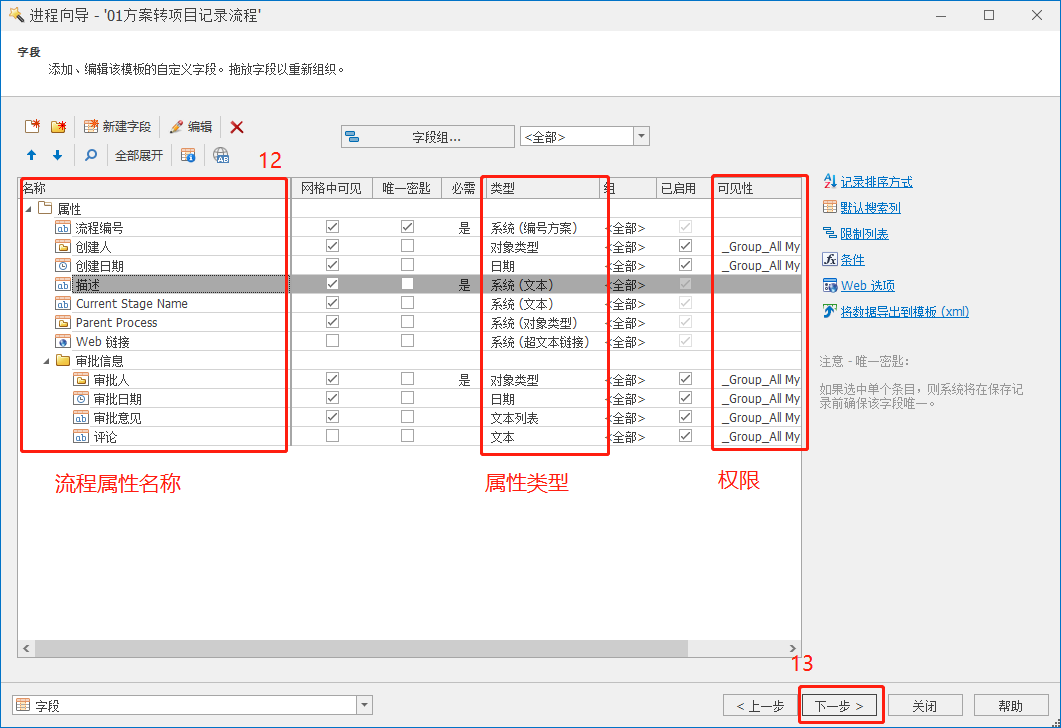Click the table info icon in toolbar
1061x728 pixels.
click(x=188, y=155)
